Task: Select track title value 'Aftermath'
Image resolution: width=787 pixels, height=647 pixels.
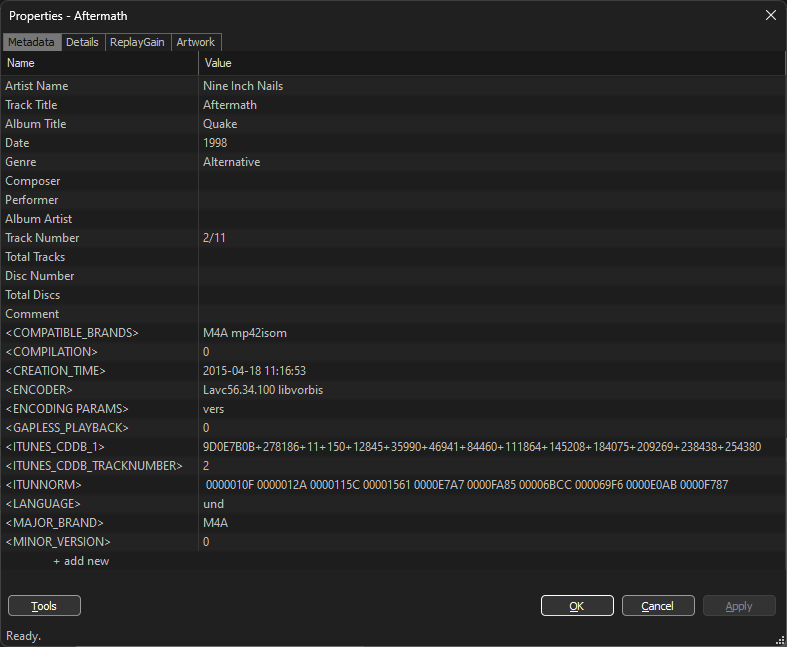Action: [230, 105]
